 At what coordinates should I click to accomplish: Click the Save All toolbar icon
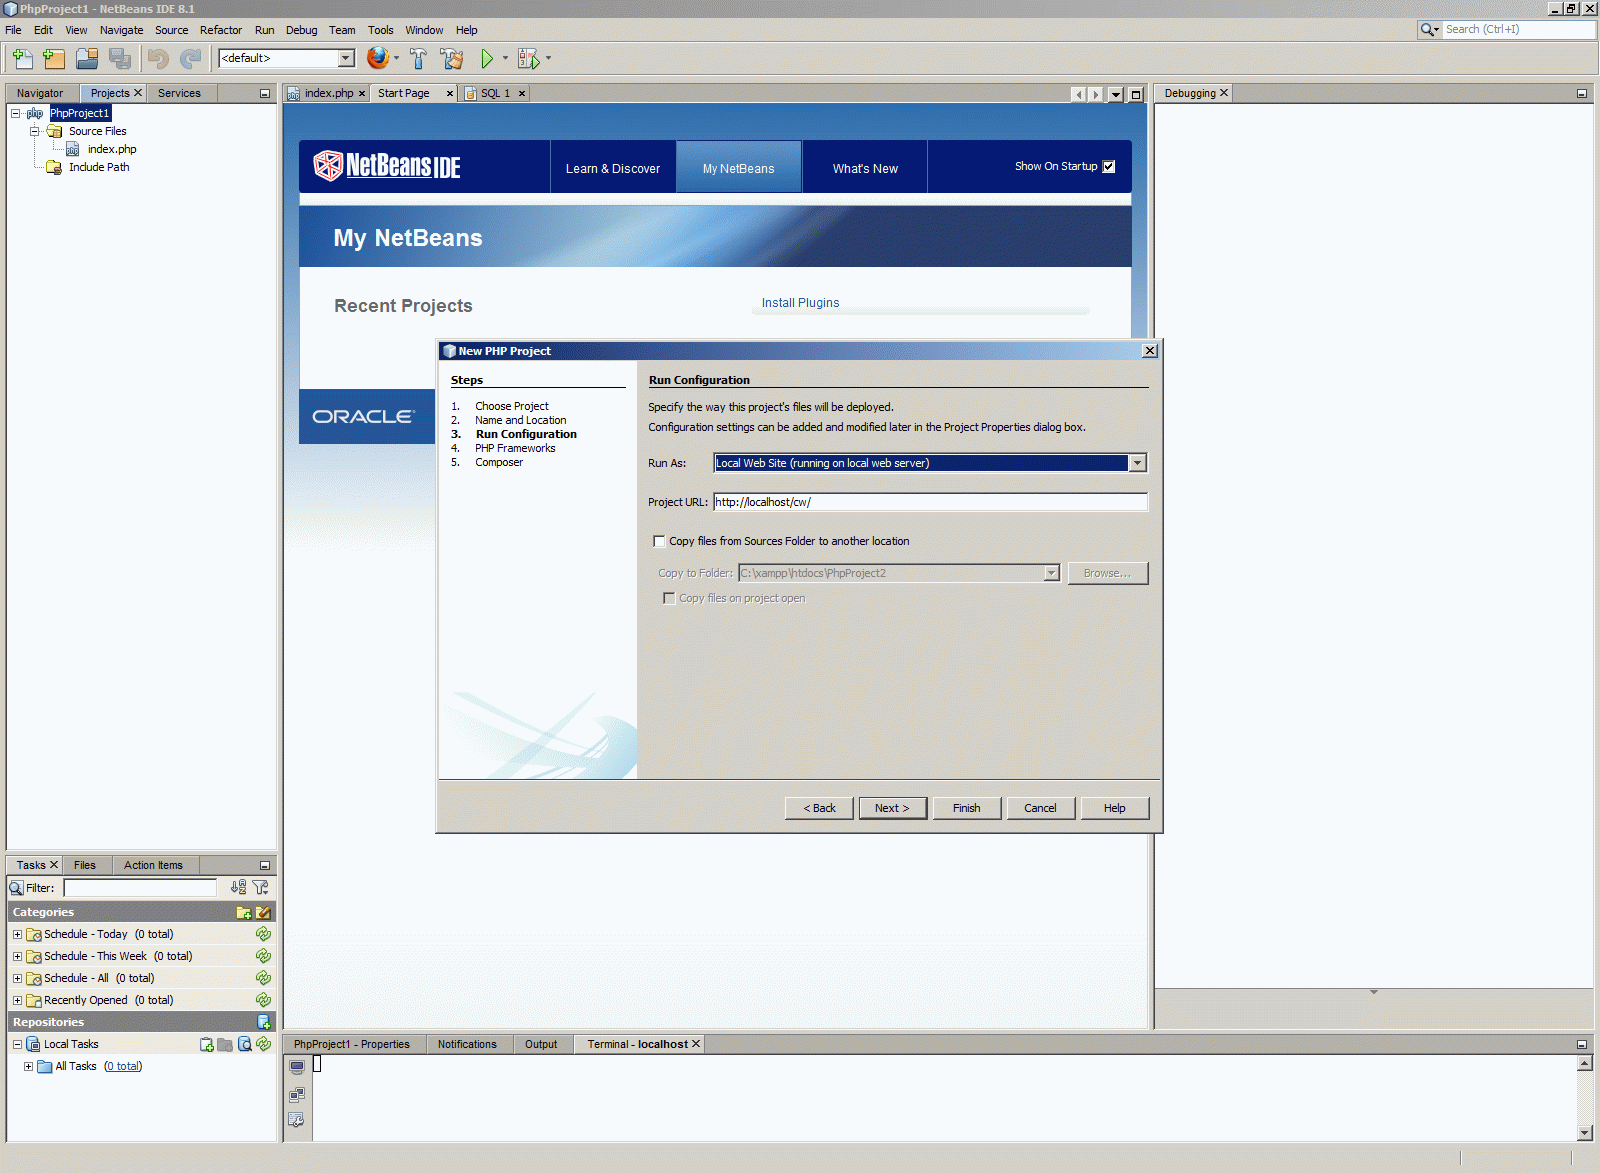[120, 59]
